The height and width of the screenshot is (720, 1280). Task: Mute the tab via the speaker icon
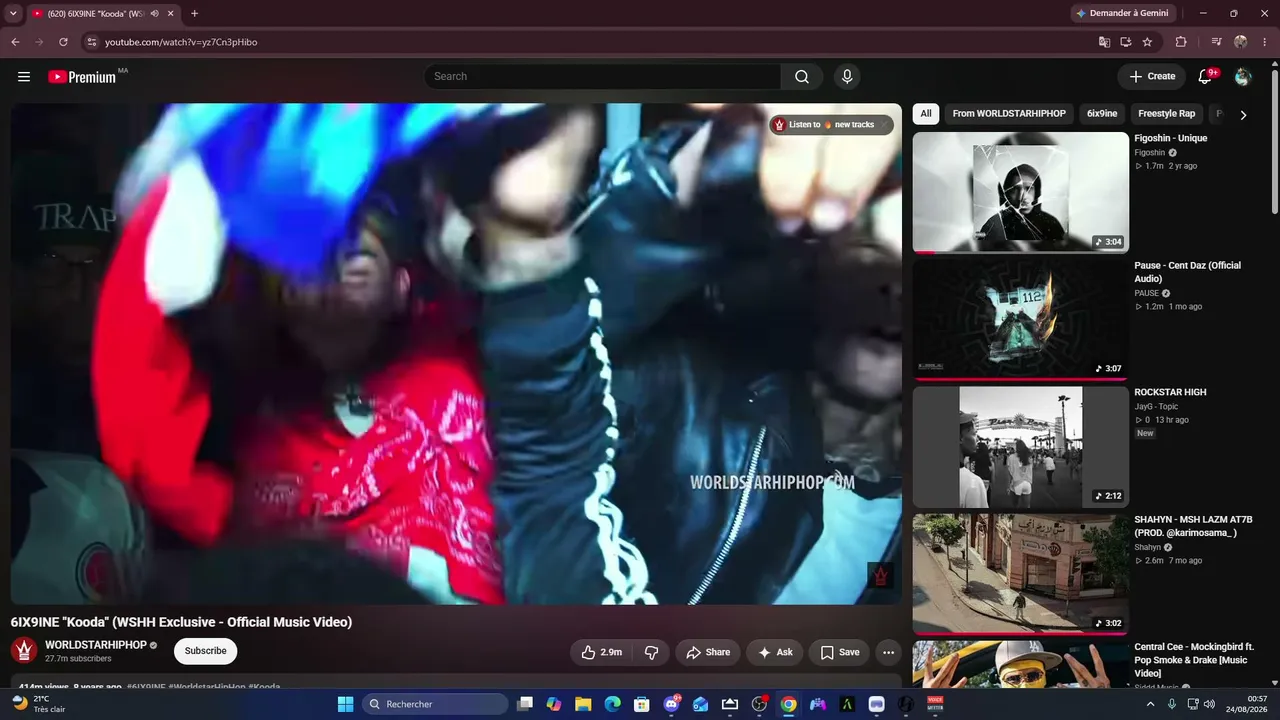pyautogui.click(x=154, y=14)
